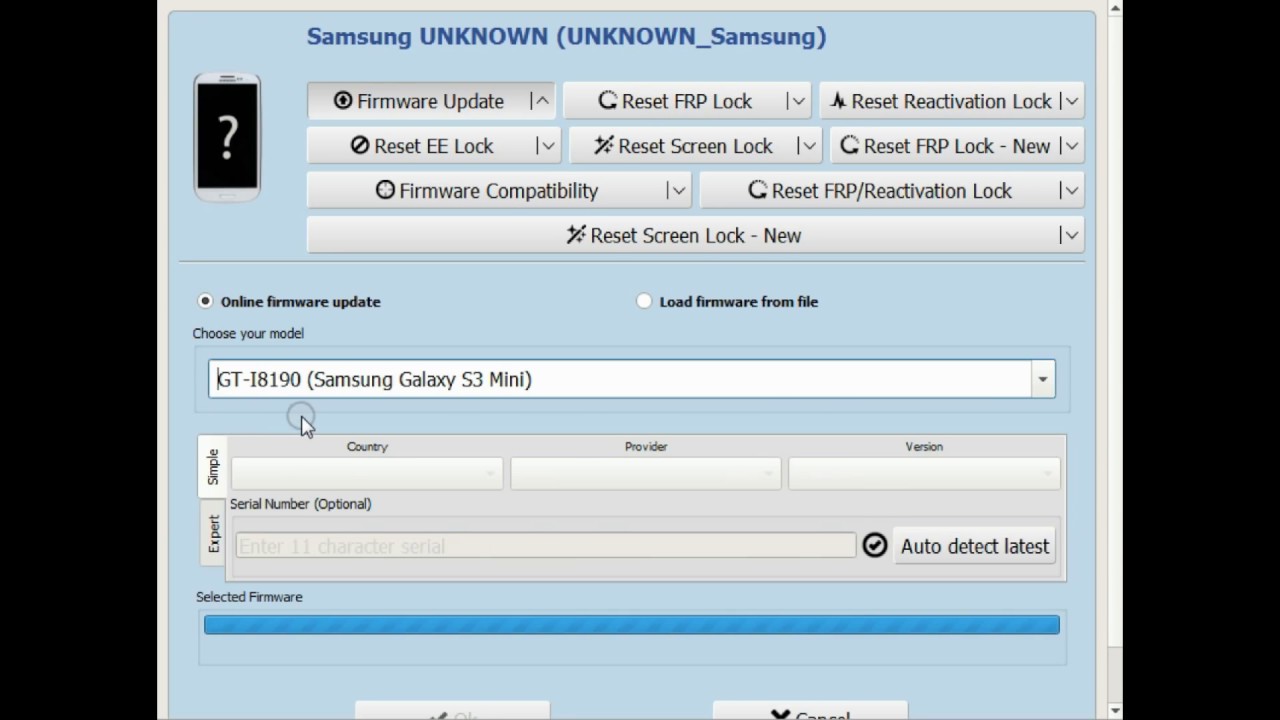Click the serial number input field
Image resolution: width=1280 pixels, height=720 pixels.
[546, 546]
